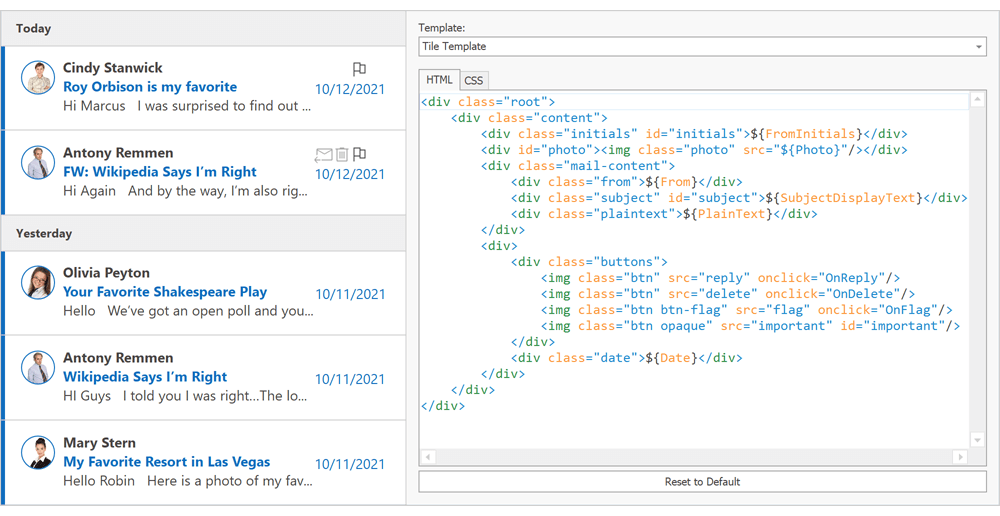The image size is (1000, 516).
Task: Flag the FW: Wikipedia Says I'm Right email
Action: click(x=359, y=154)
